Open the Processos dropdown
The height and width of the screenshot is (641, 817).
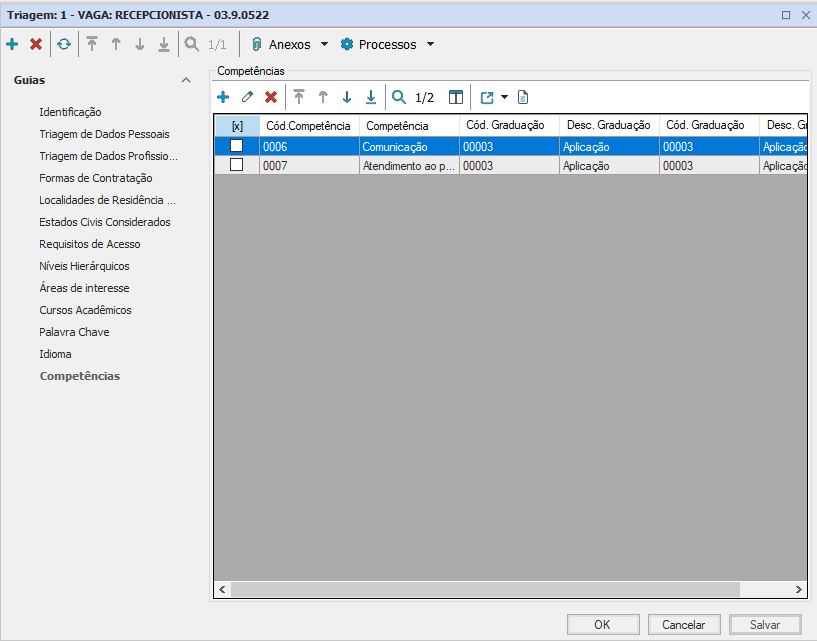pos(388,44)
